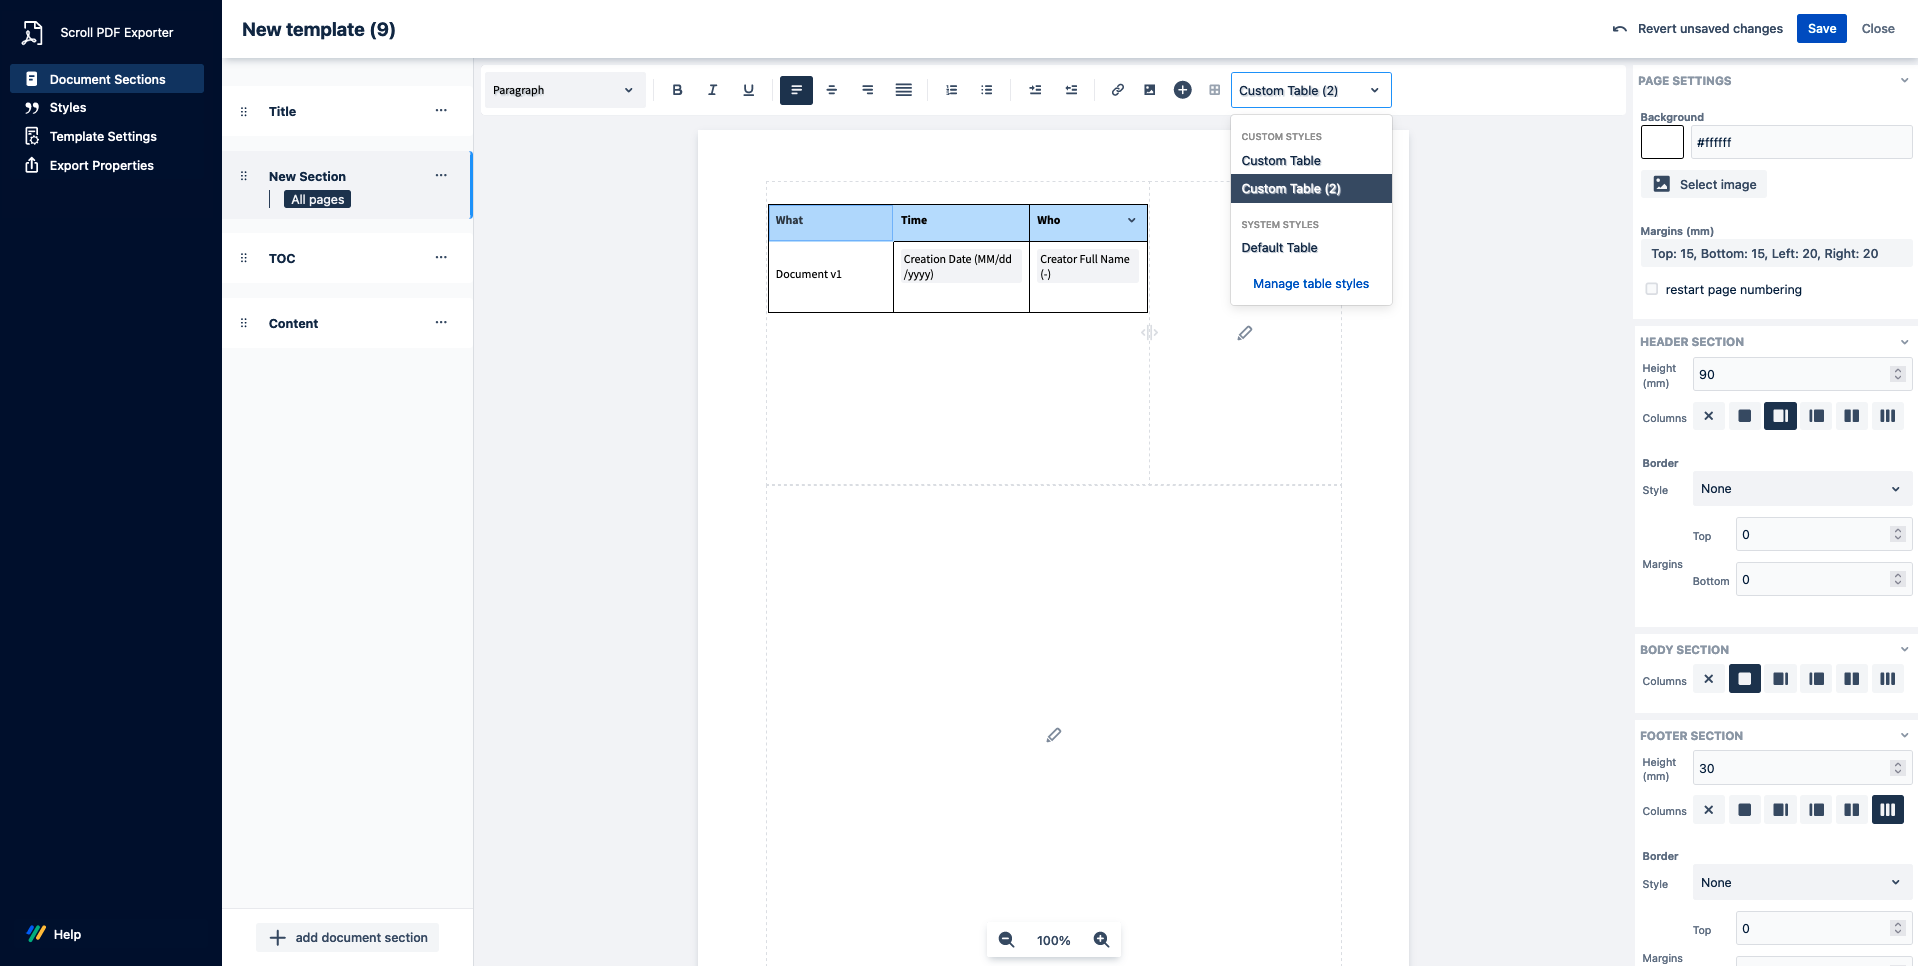This screenshot has height=966, width=1918.
Task: Enable restart page numbering checkbox
Action: click(1651, 289)
